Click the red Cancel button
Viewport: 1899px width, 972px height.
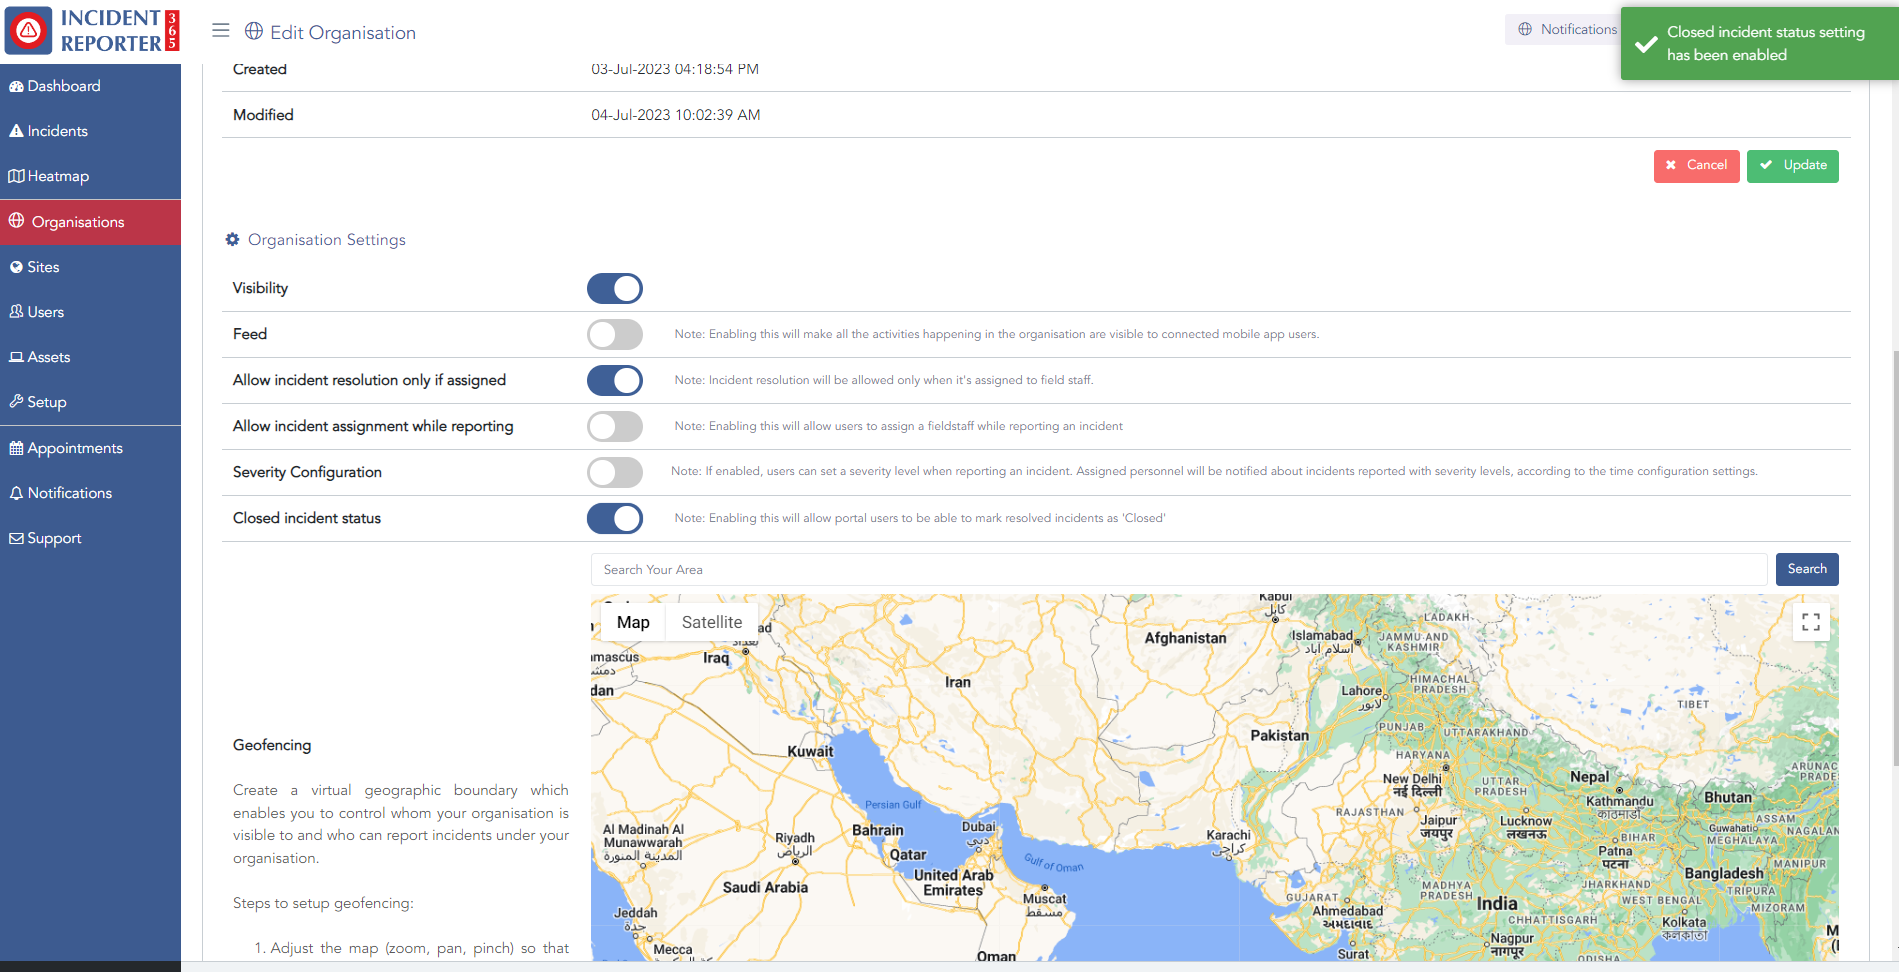1696,166
